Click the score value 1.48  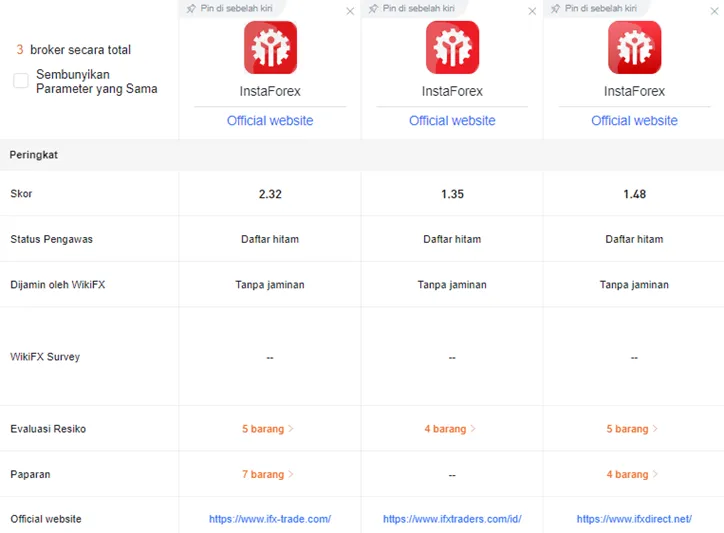click(634, 194)
